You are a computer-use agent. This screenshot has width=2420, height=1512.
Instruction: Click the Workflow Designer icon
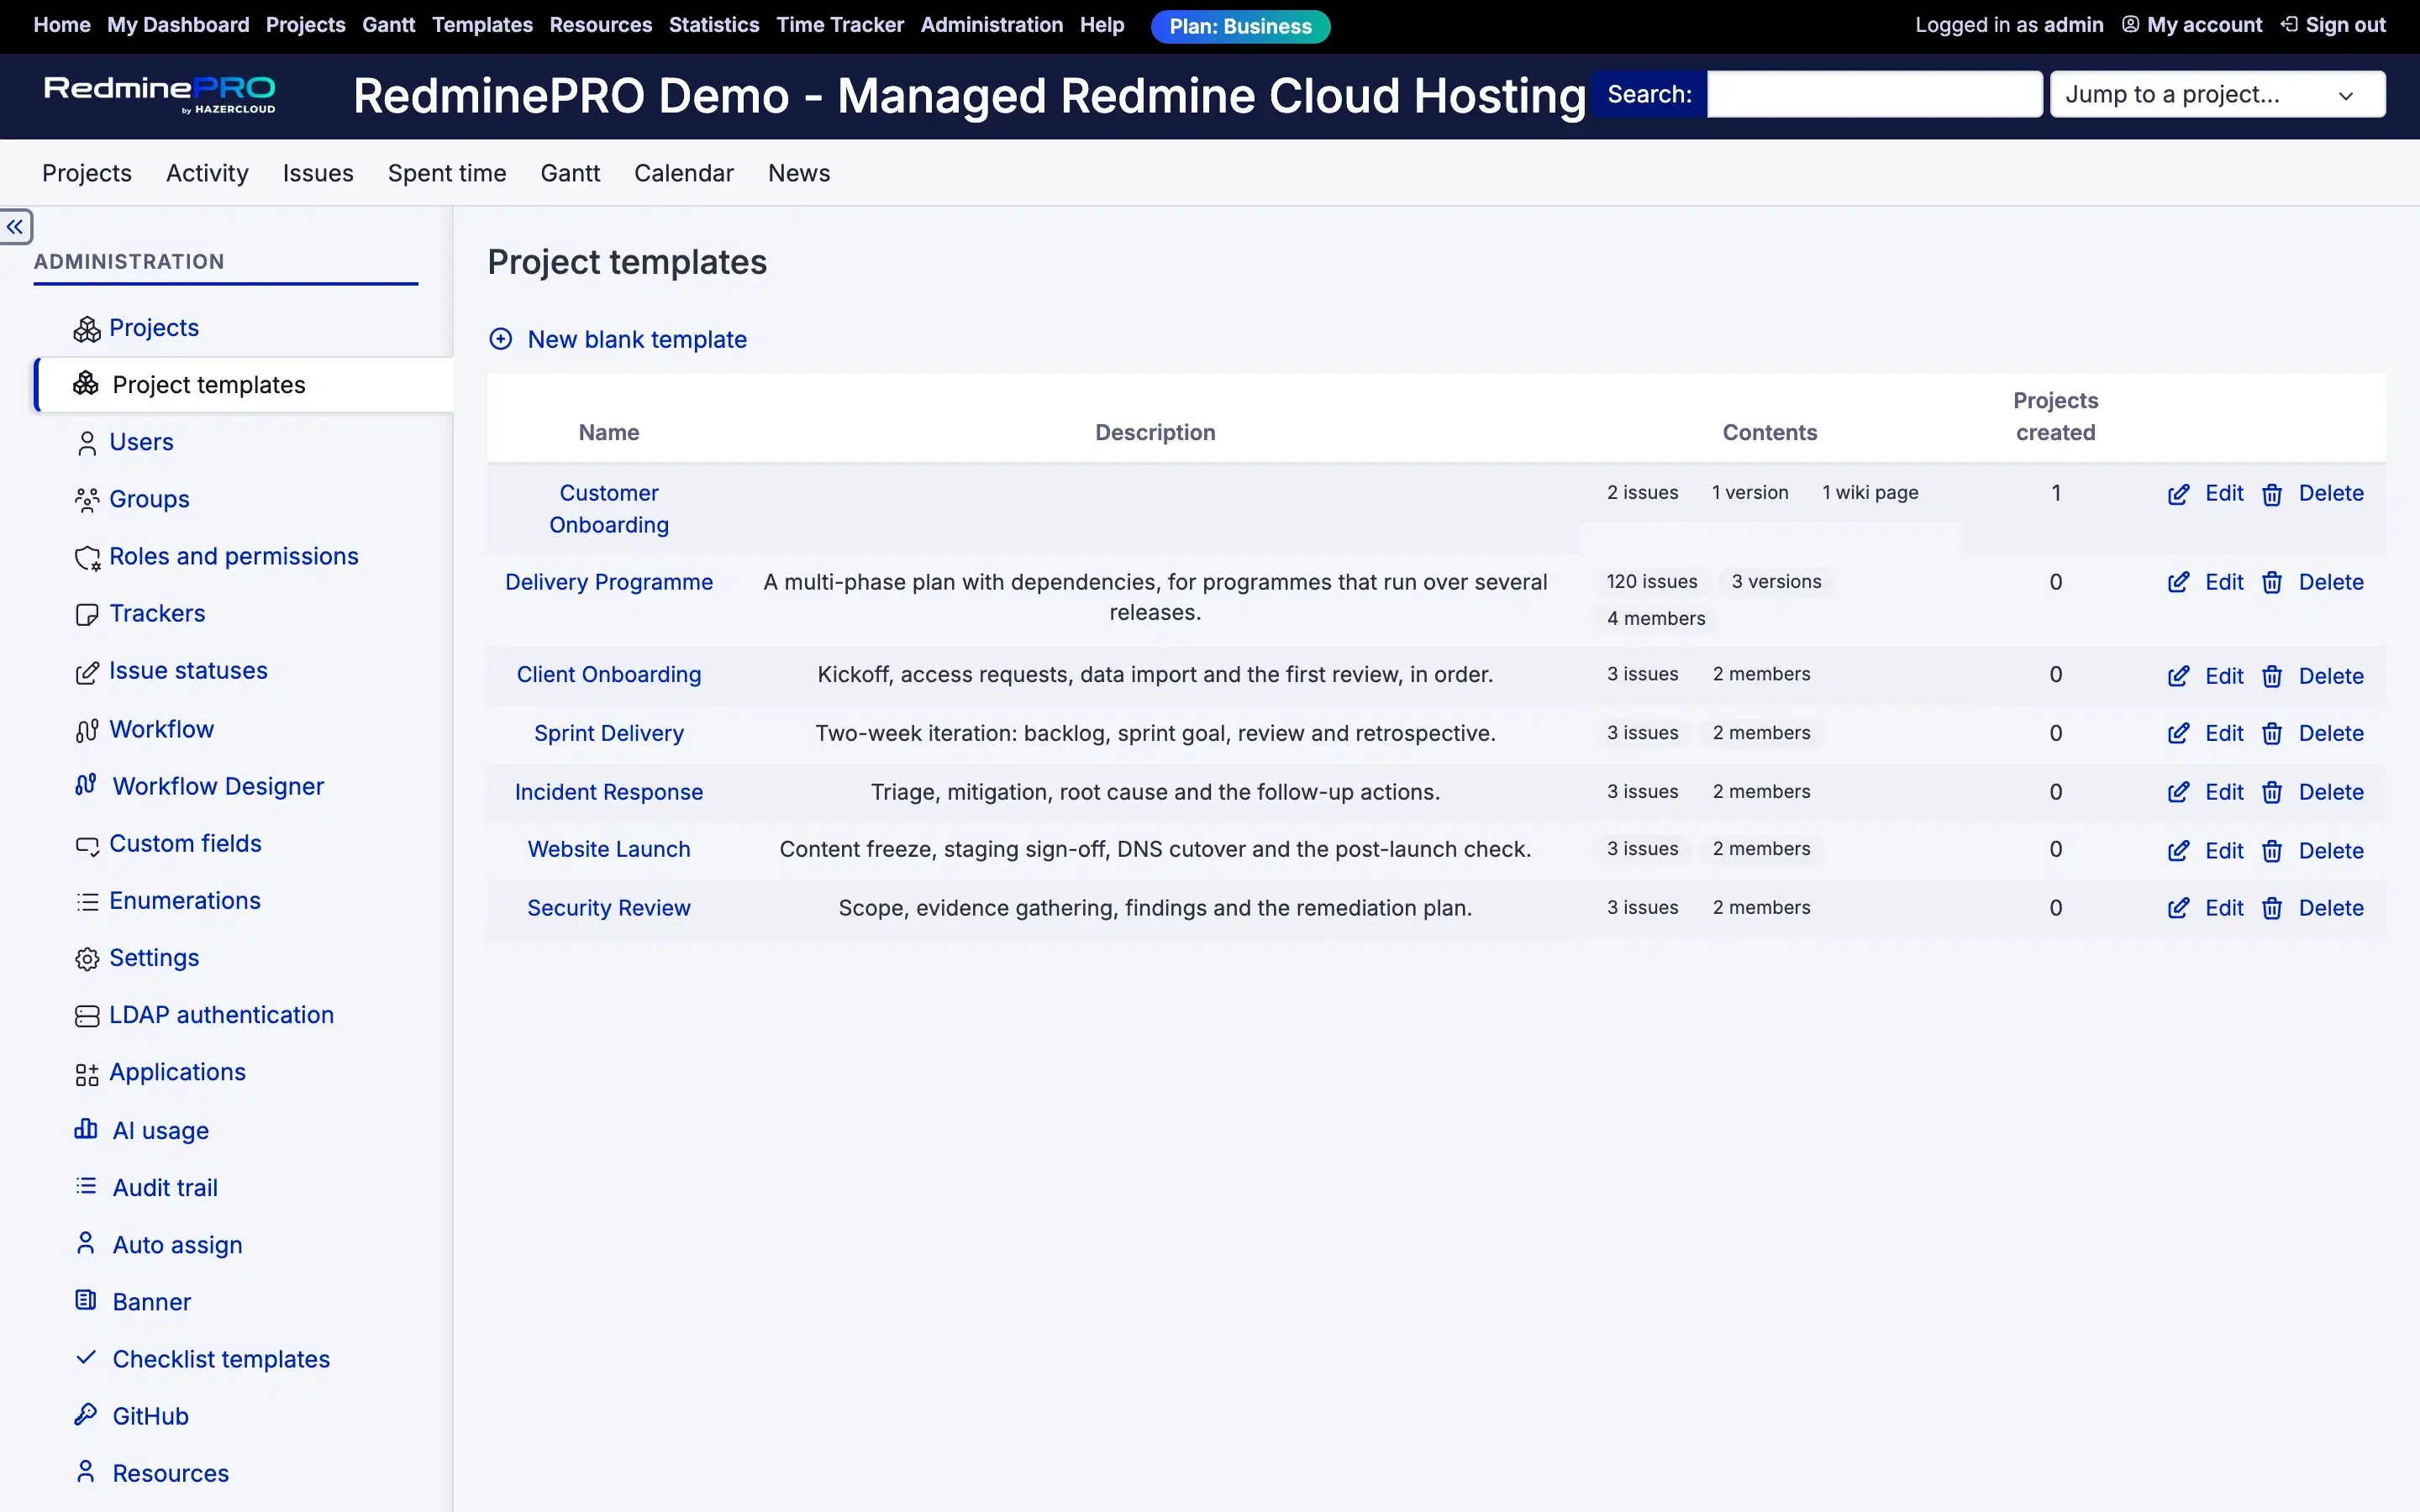coord(86,785)
